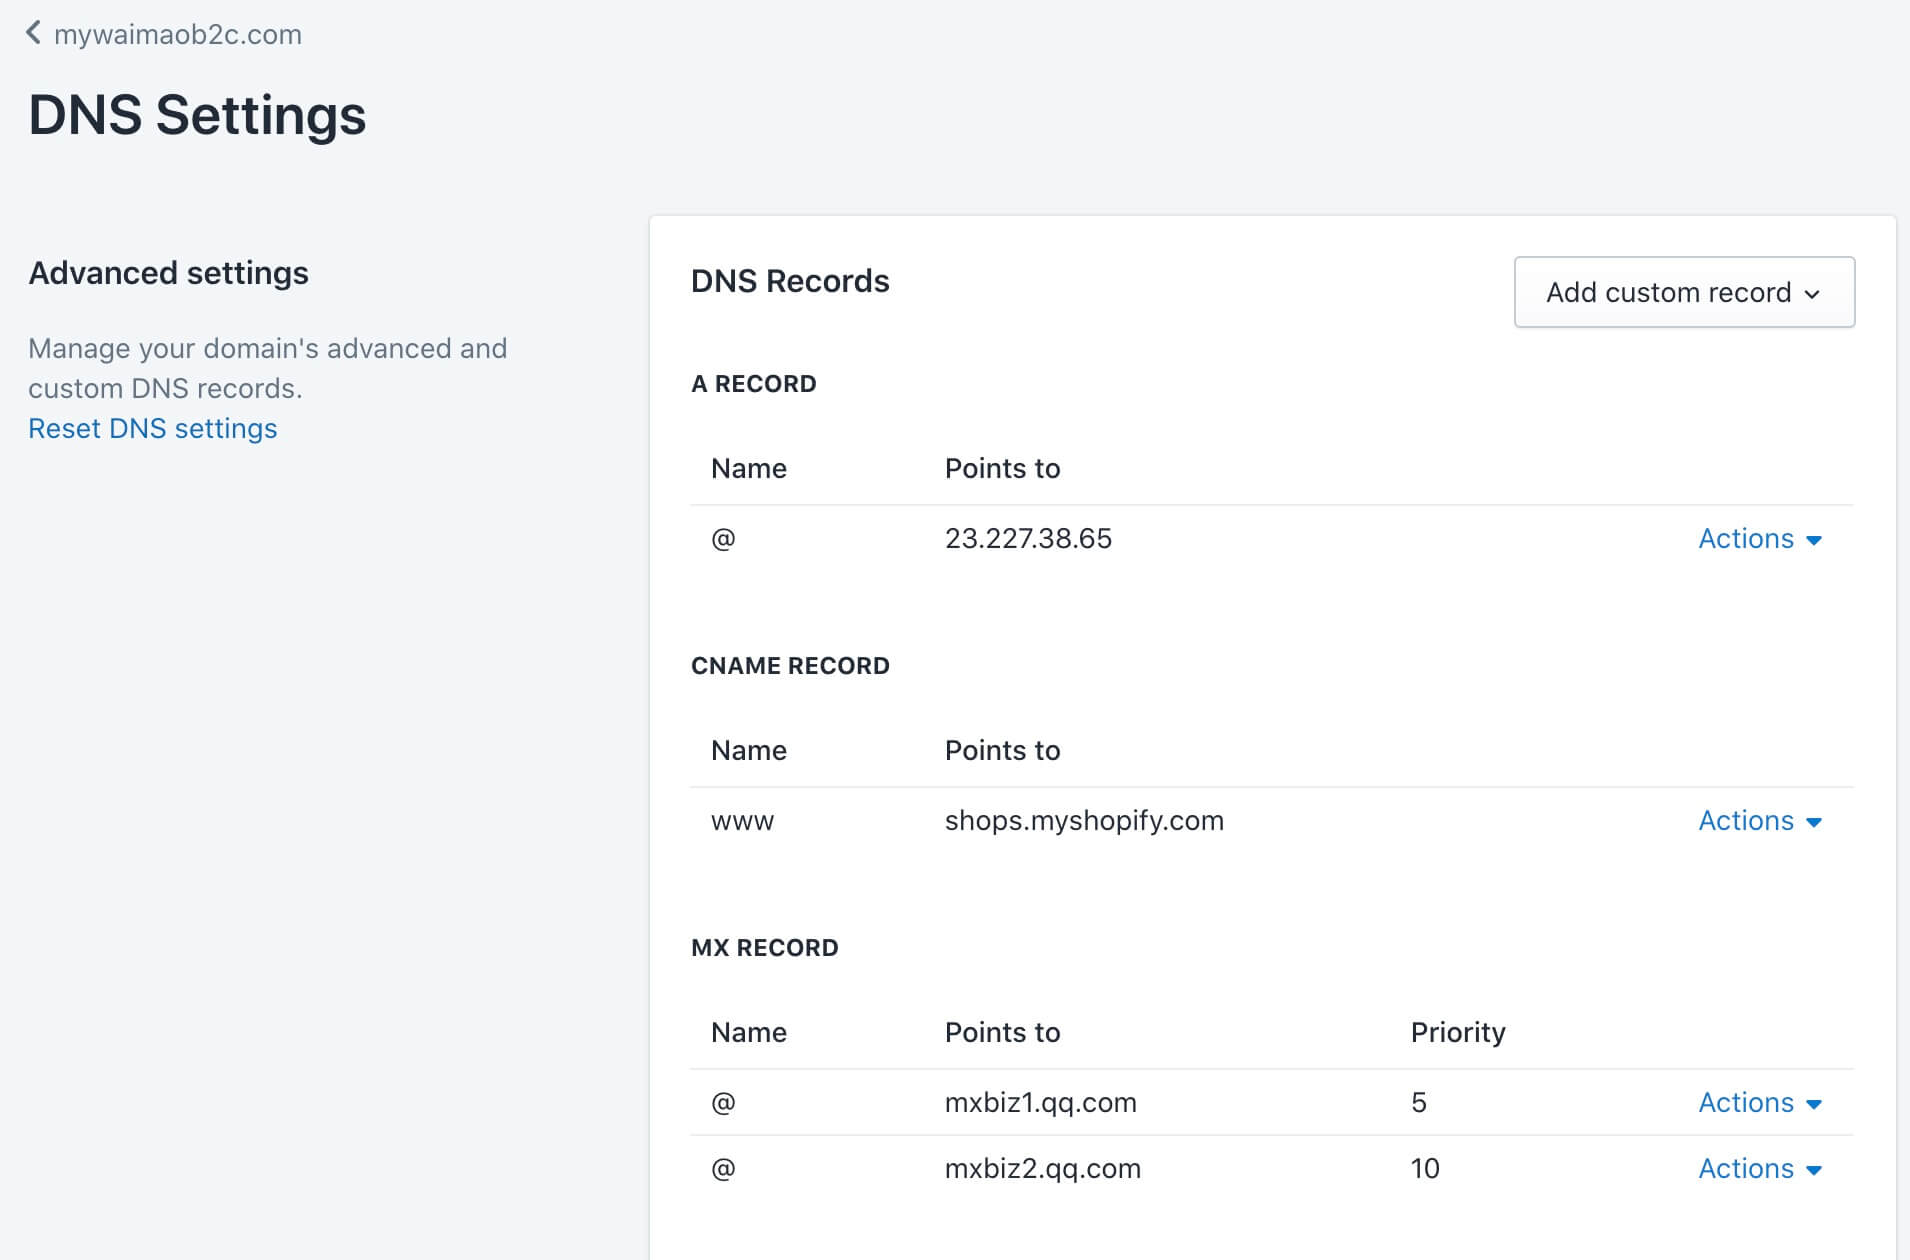The height and width of the screenshot is (1260, 1910).
Task: Click the Priority column header
Action: pyautogui.click(x=1458, y=1032)
